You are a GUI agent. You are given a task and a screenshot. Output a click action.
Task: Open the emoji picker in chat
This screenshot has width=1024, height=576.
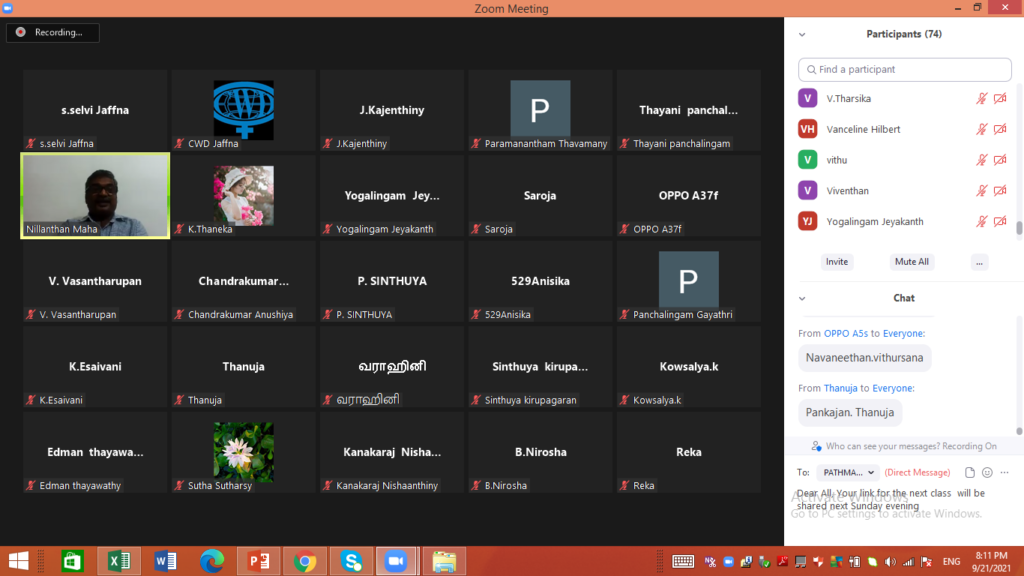point(987,472)
